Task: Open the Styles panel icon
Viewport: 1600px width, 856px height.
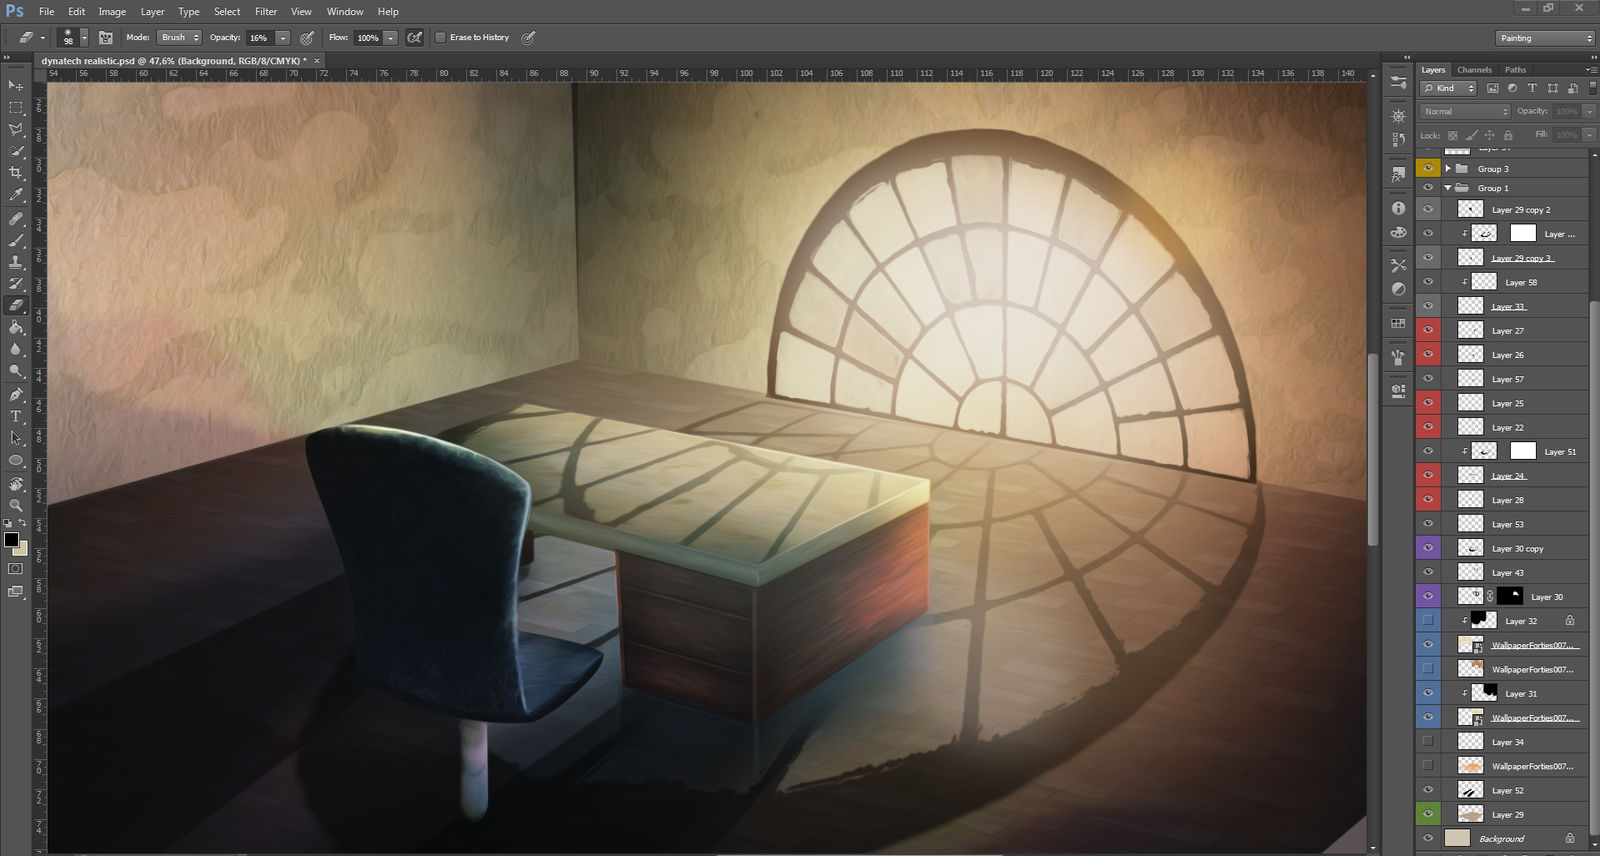Action: pyautogui.click(x=1398, y=174)
